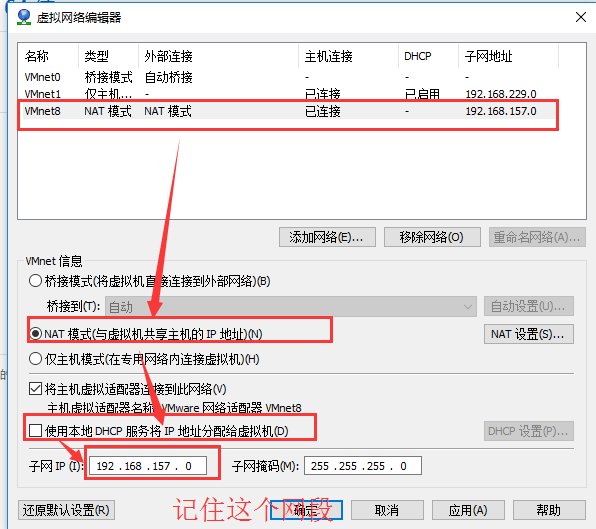Click the 子网 IP input field

(x=148, y=466)
